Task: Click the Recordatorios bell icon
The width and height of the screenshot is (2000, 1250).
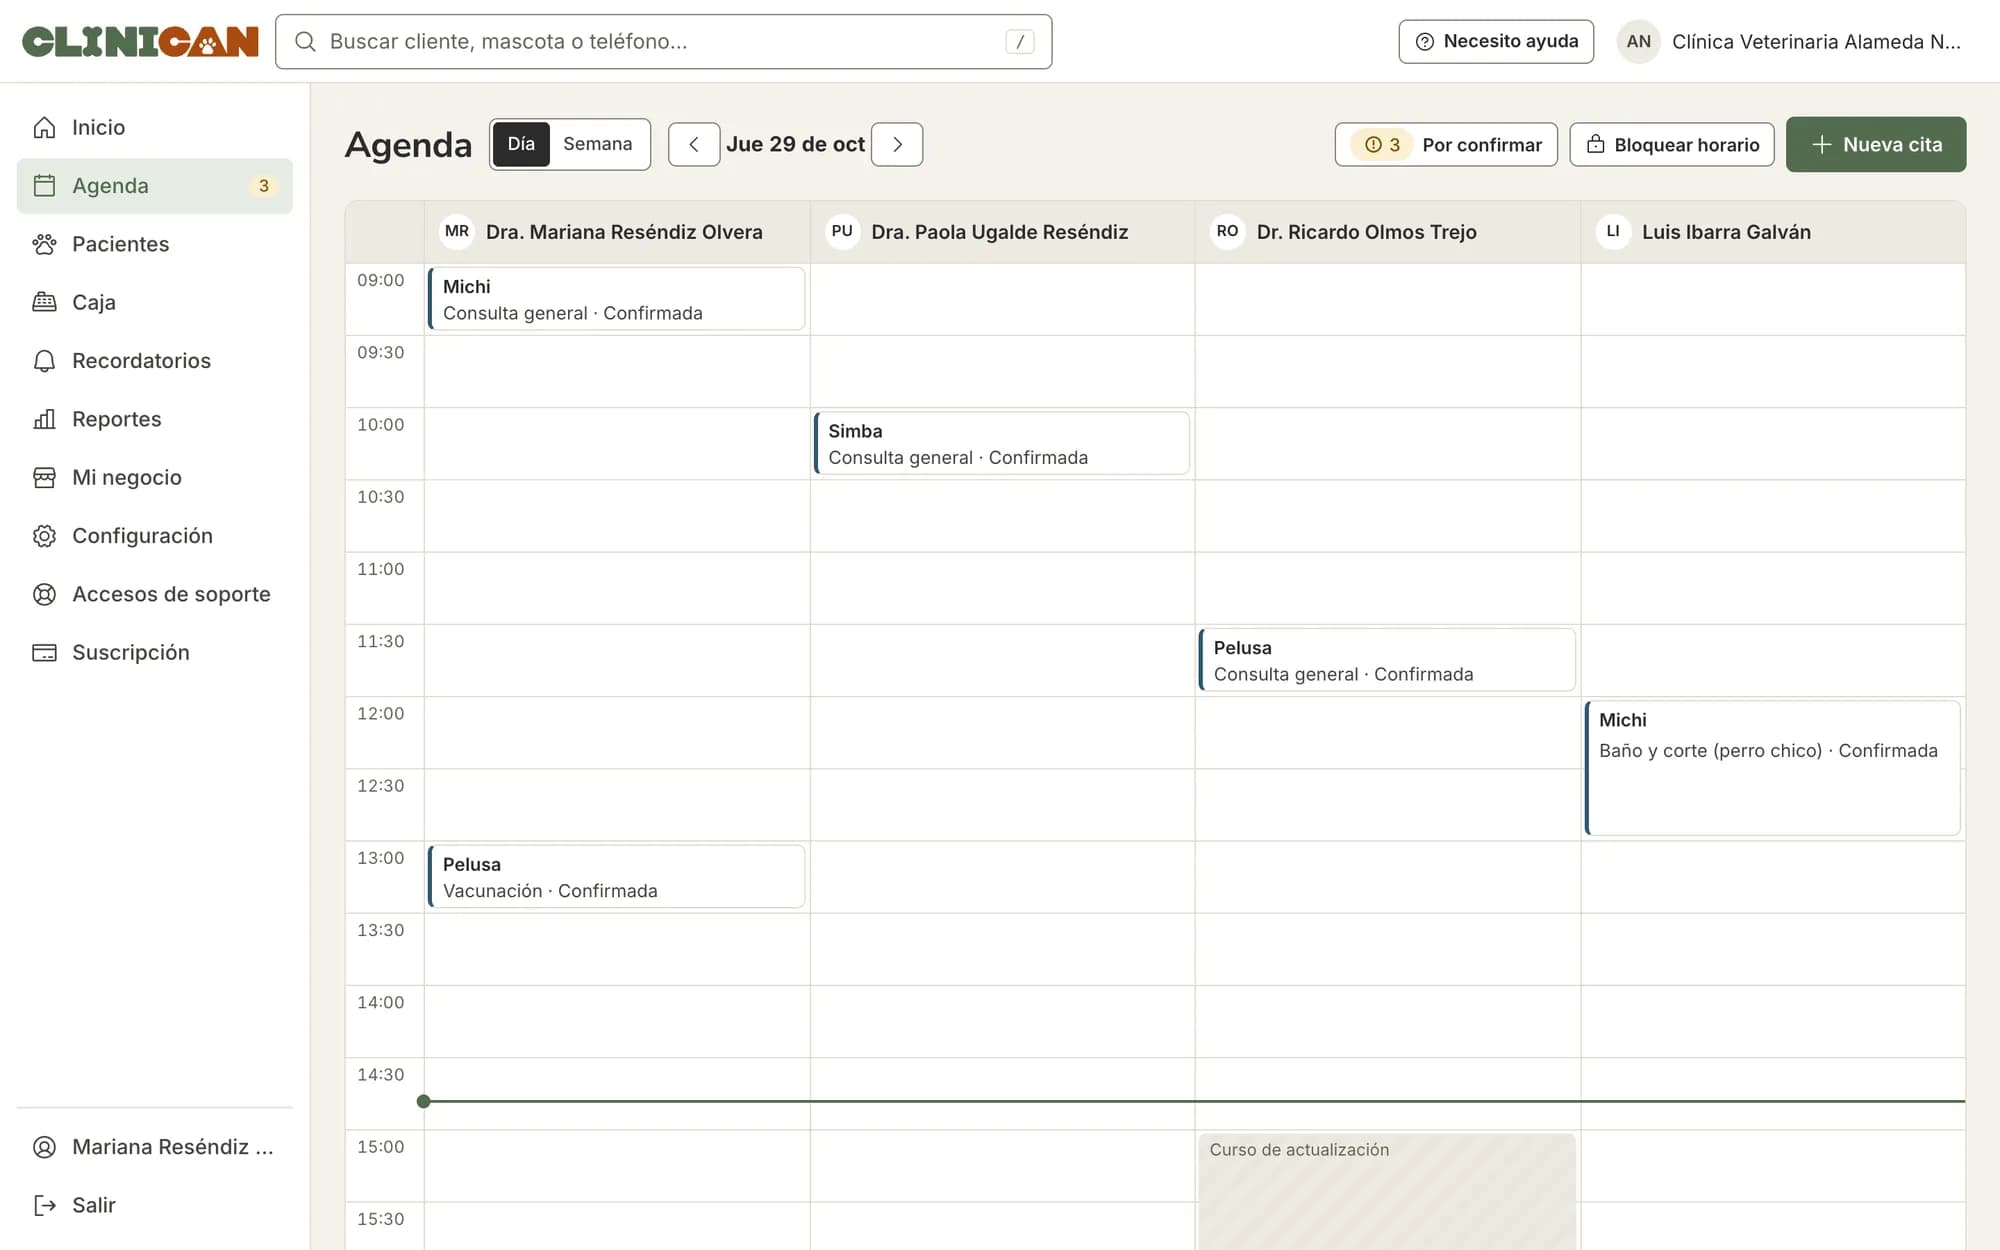Action: 44,361
